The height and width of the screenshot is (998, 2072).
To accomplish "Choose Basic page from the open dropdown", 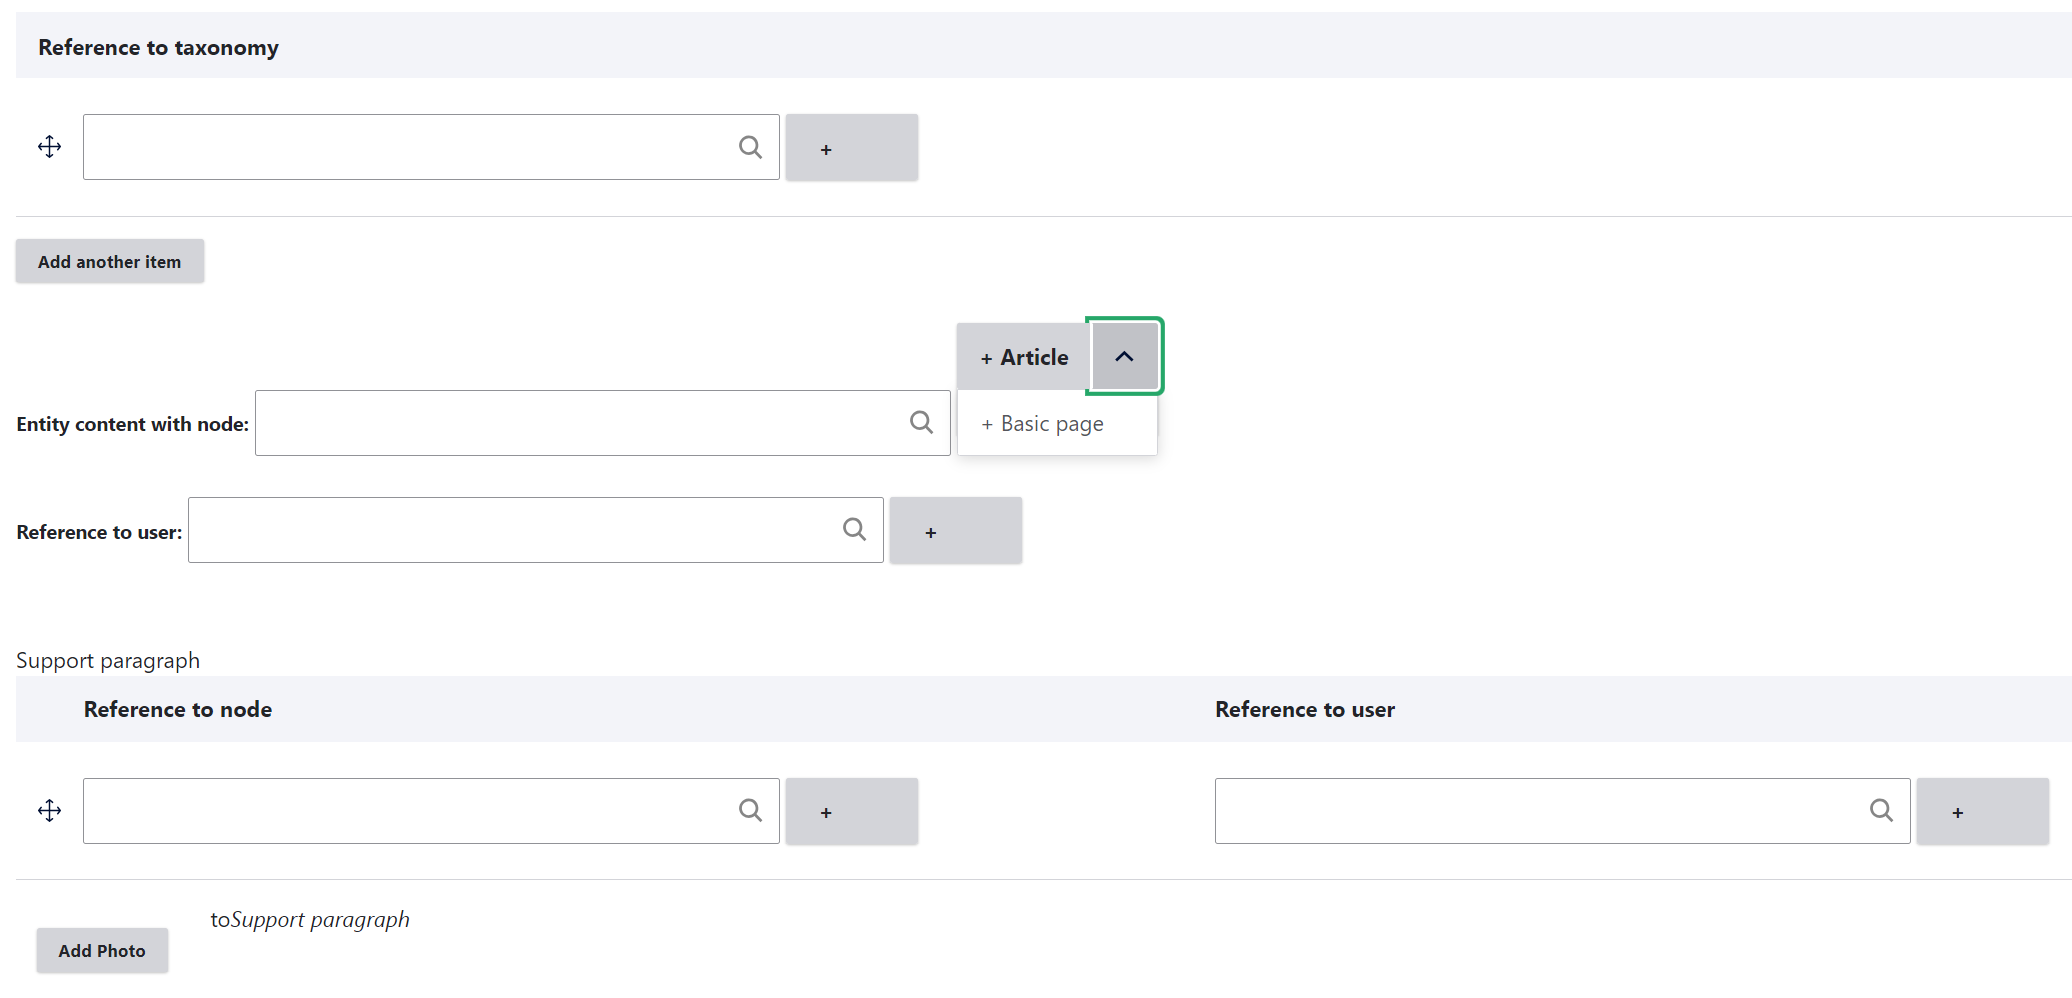I will [x=1042, y=423].
